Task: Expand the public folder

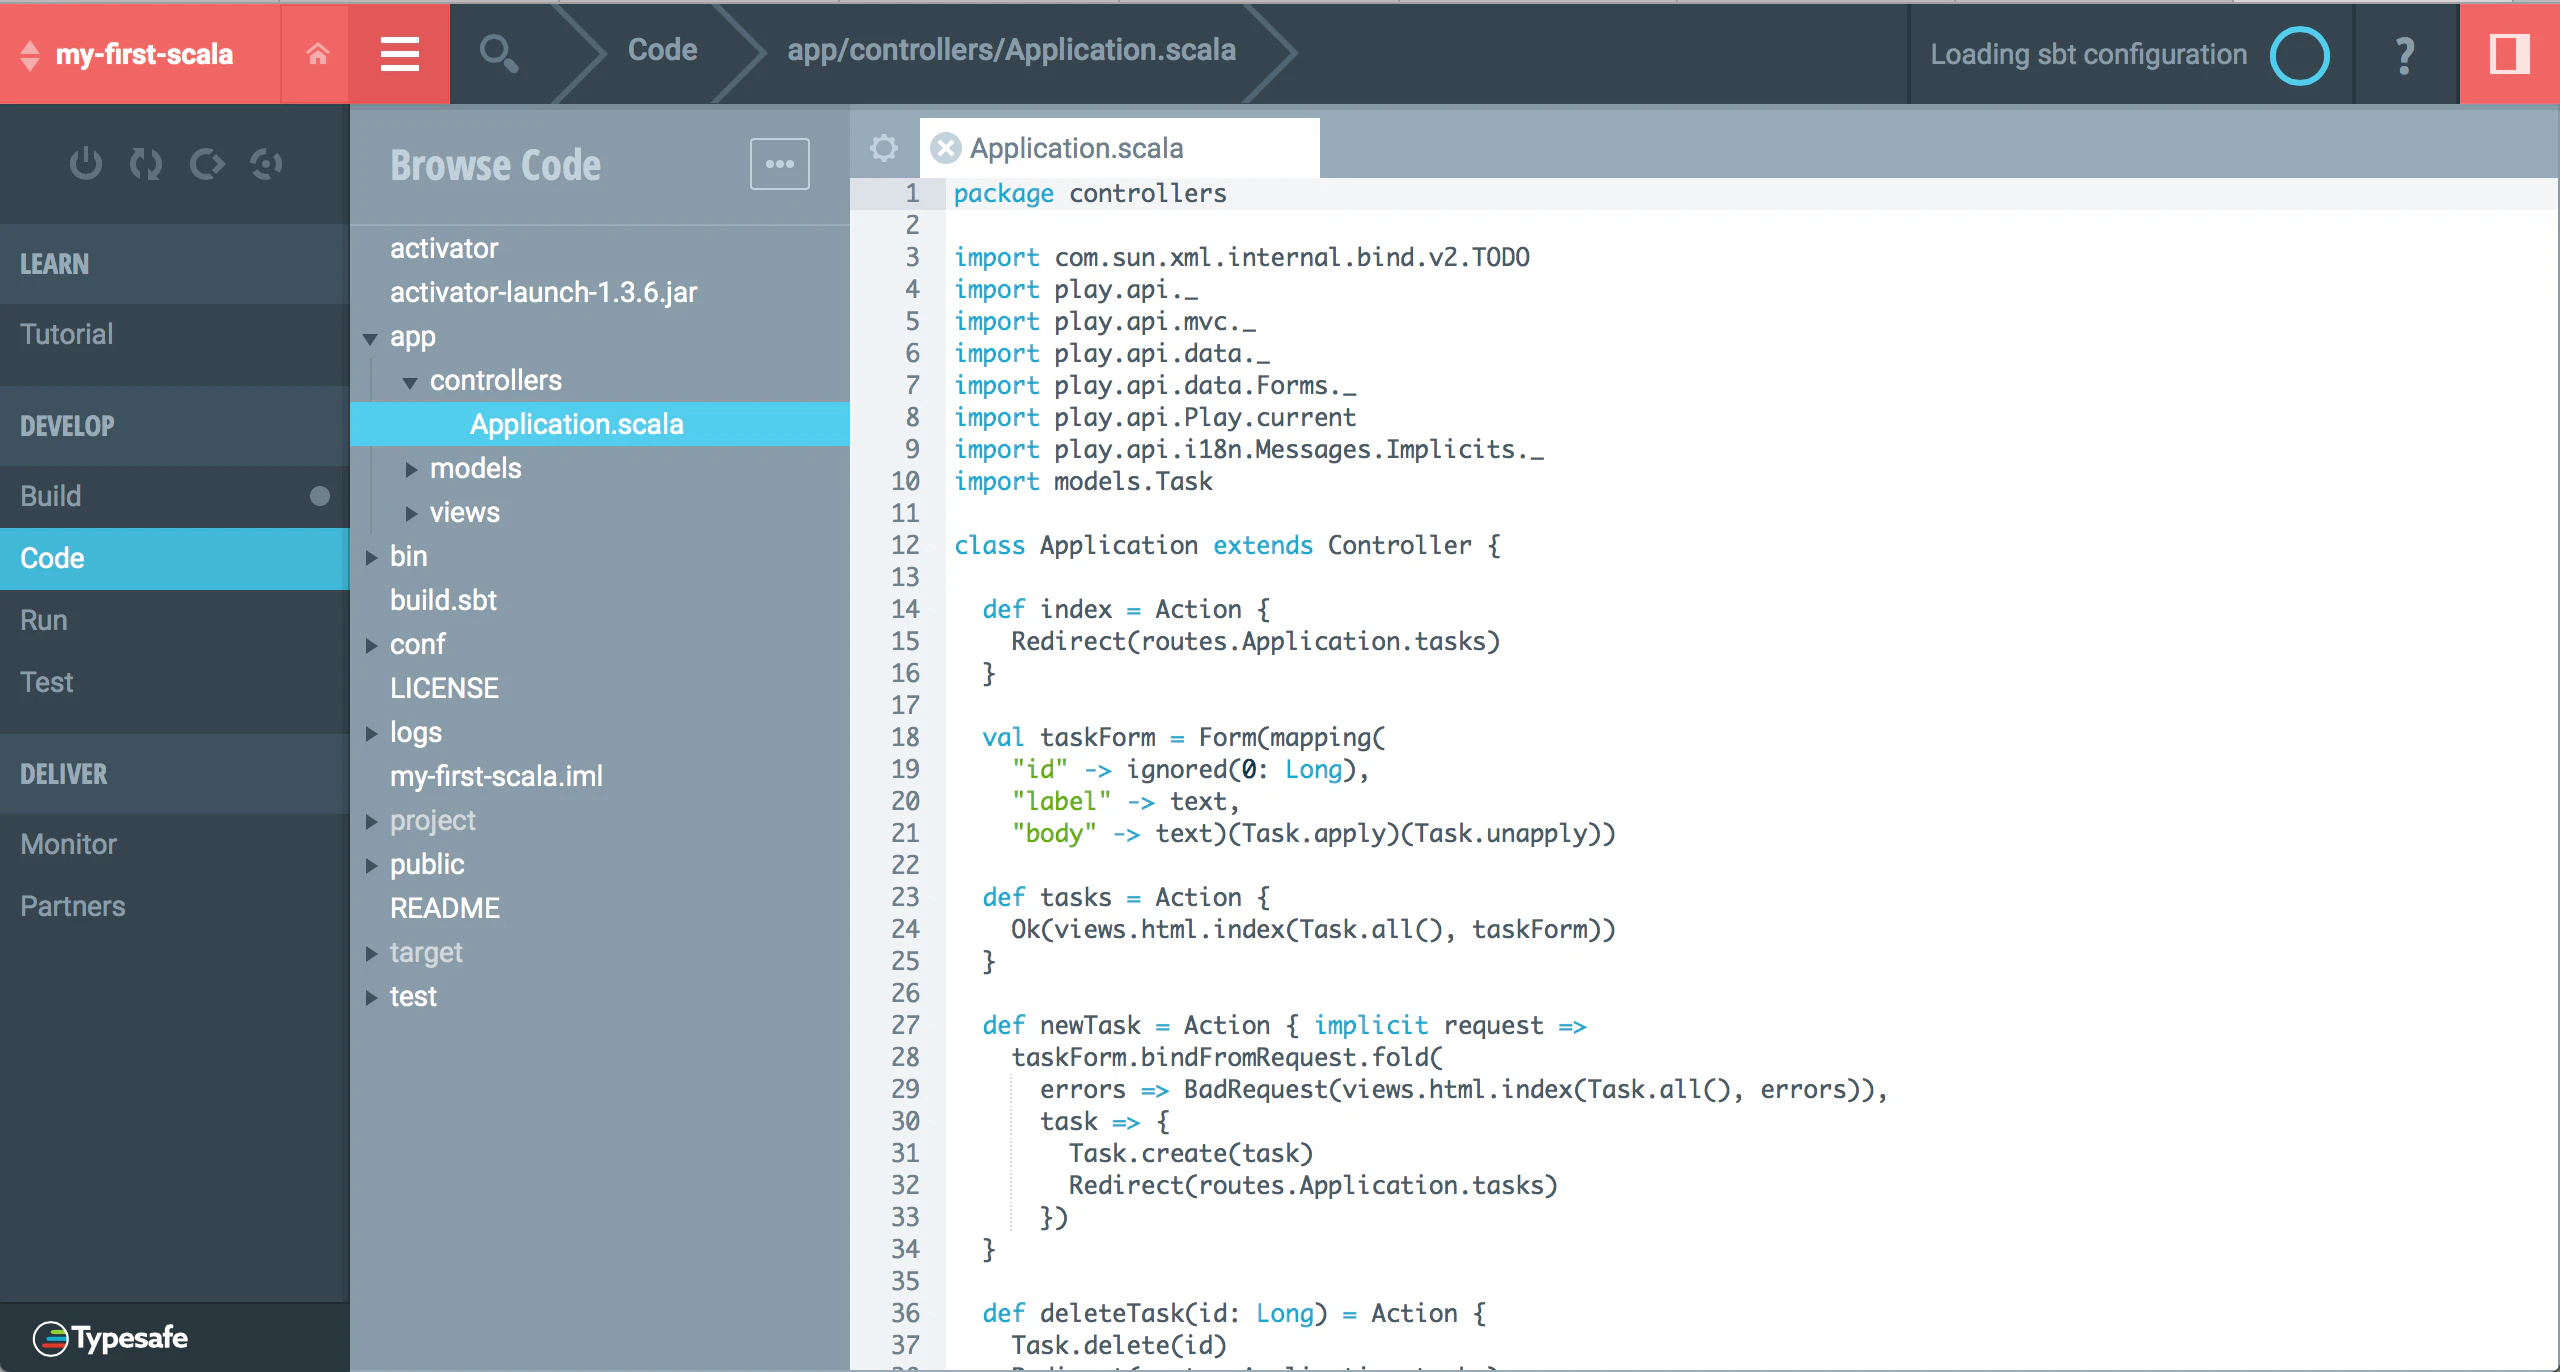Action: point(370,865)
